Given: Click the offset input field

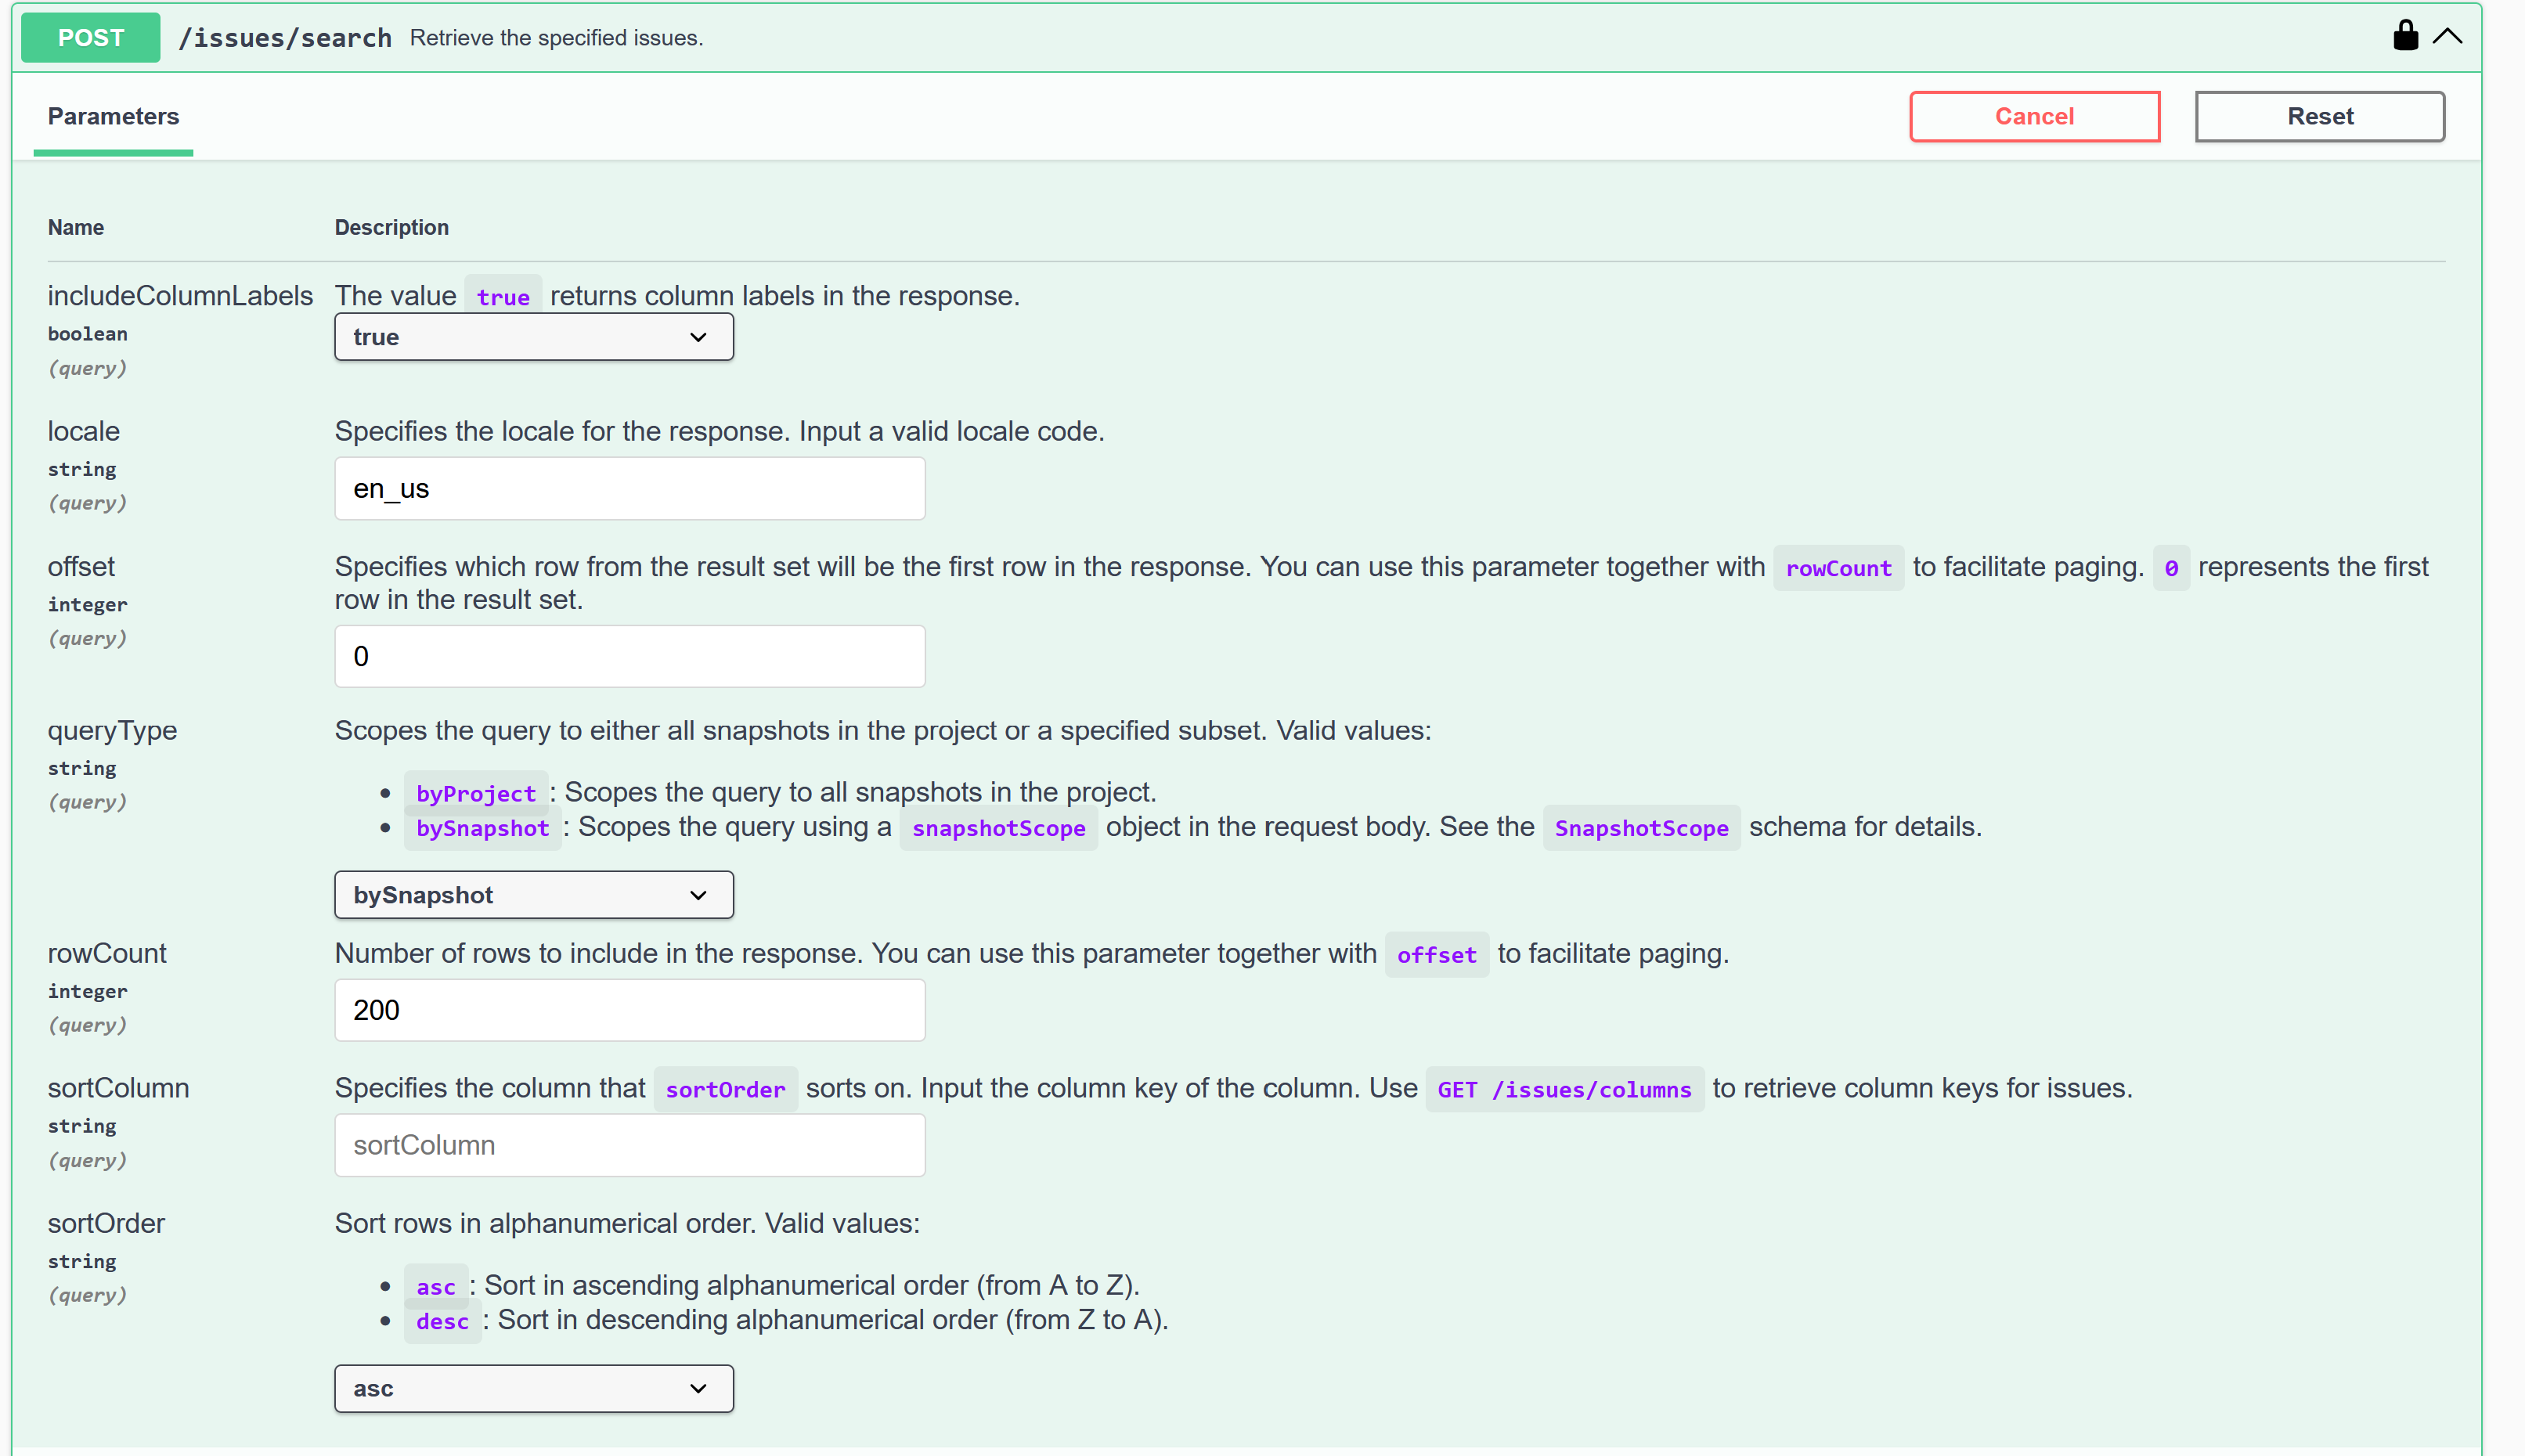Looking at the screenshot, I should 630,657.
